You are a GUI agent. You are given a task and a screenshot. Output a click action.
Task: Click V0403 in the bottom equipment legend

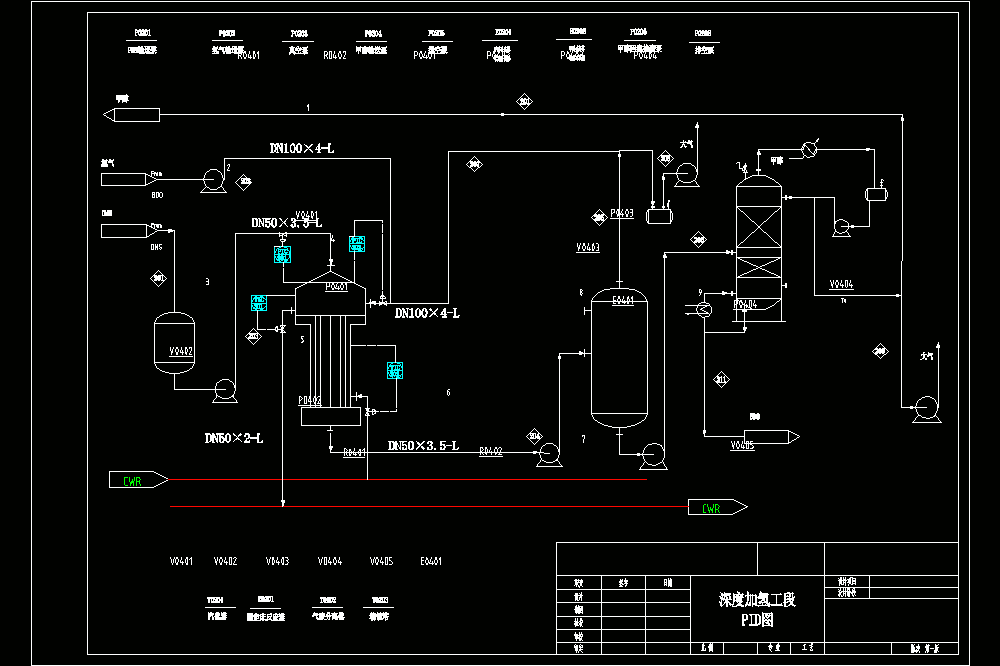pyautogui.click(x=277, y=561)
